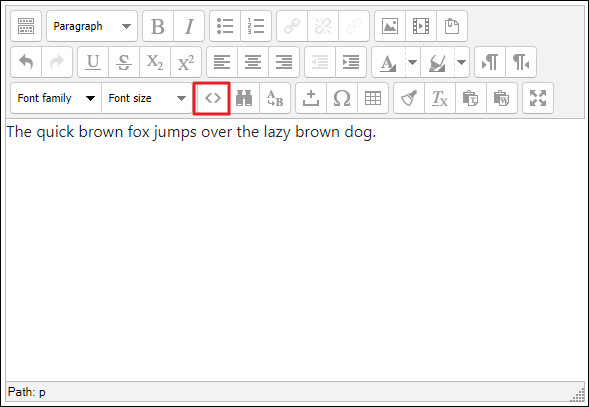Toggle strikethrough formatting
The height and width of the screenshot is (407, 589).
(124, 62)
